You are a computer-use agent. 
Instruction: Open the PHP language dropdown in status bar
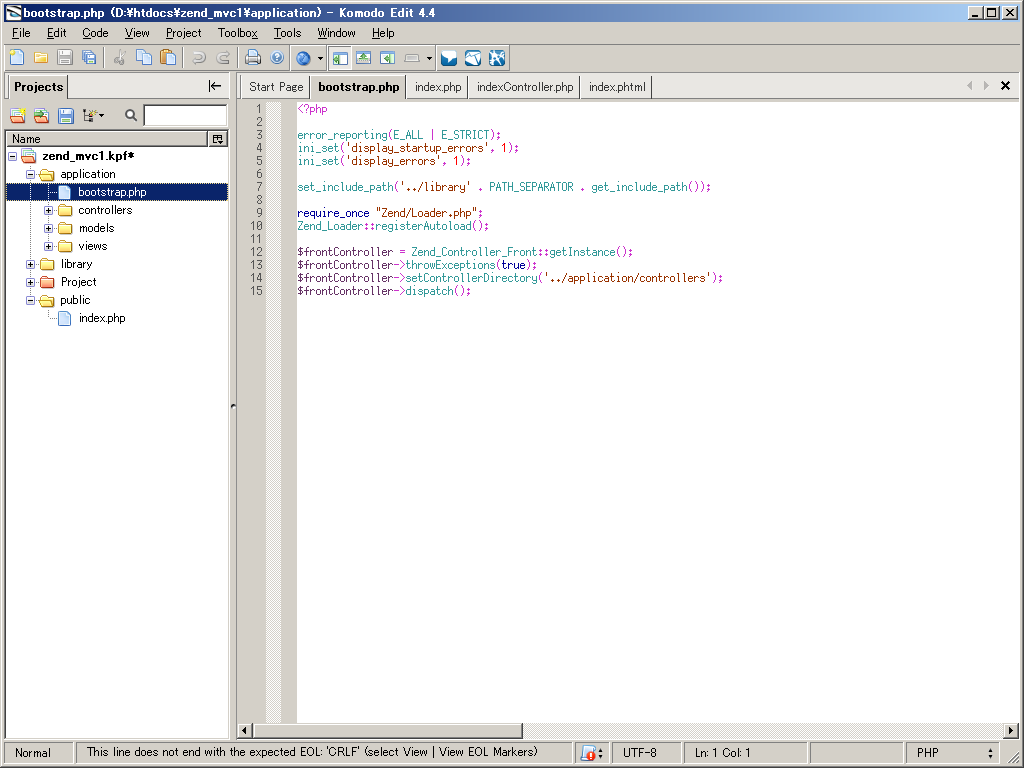pos(954,753)
